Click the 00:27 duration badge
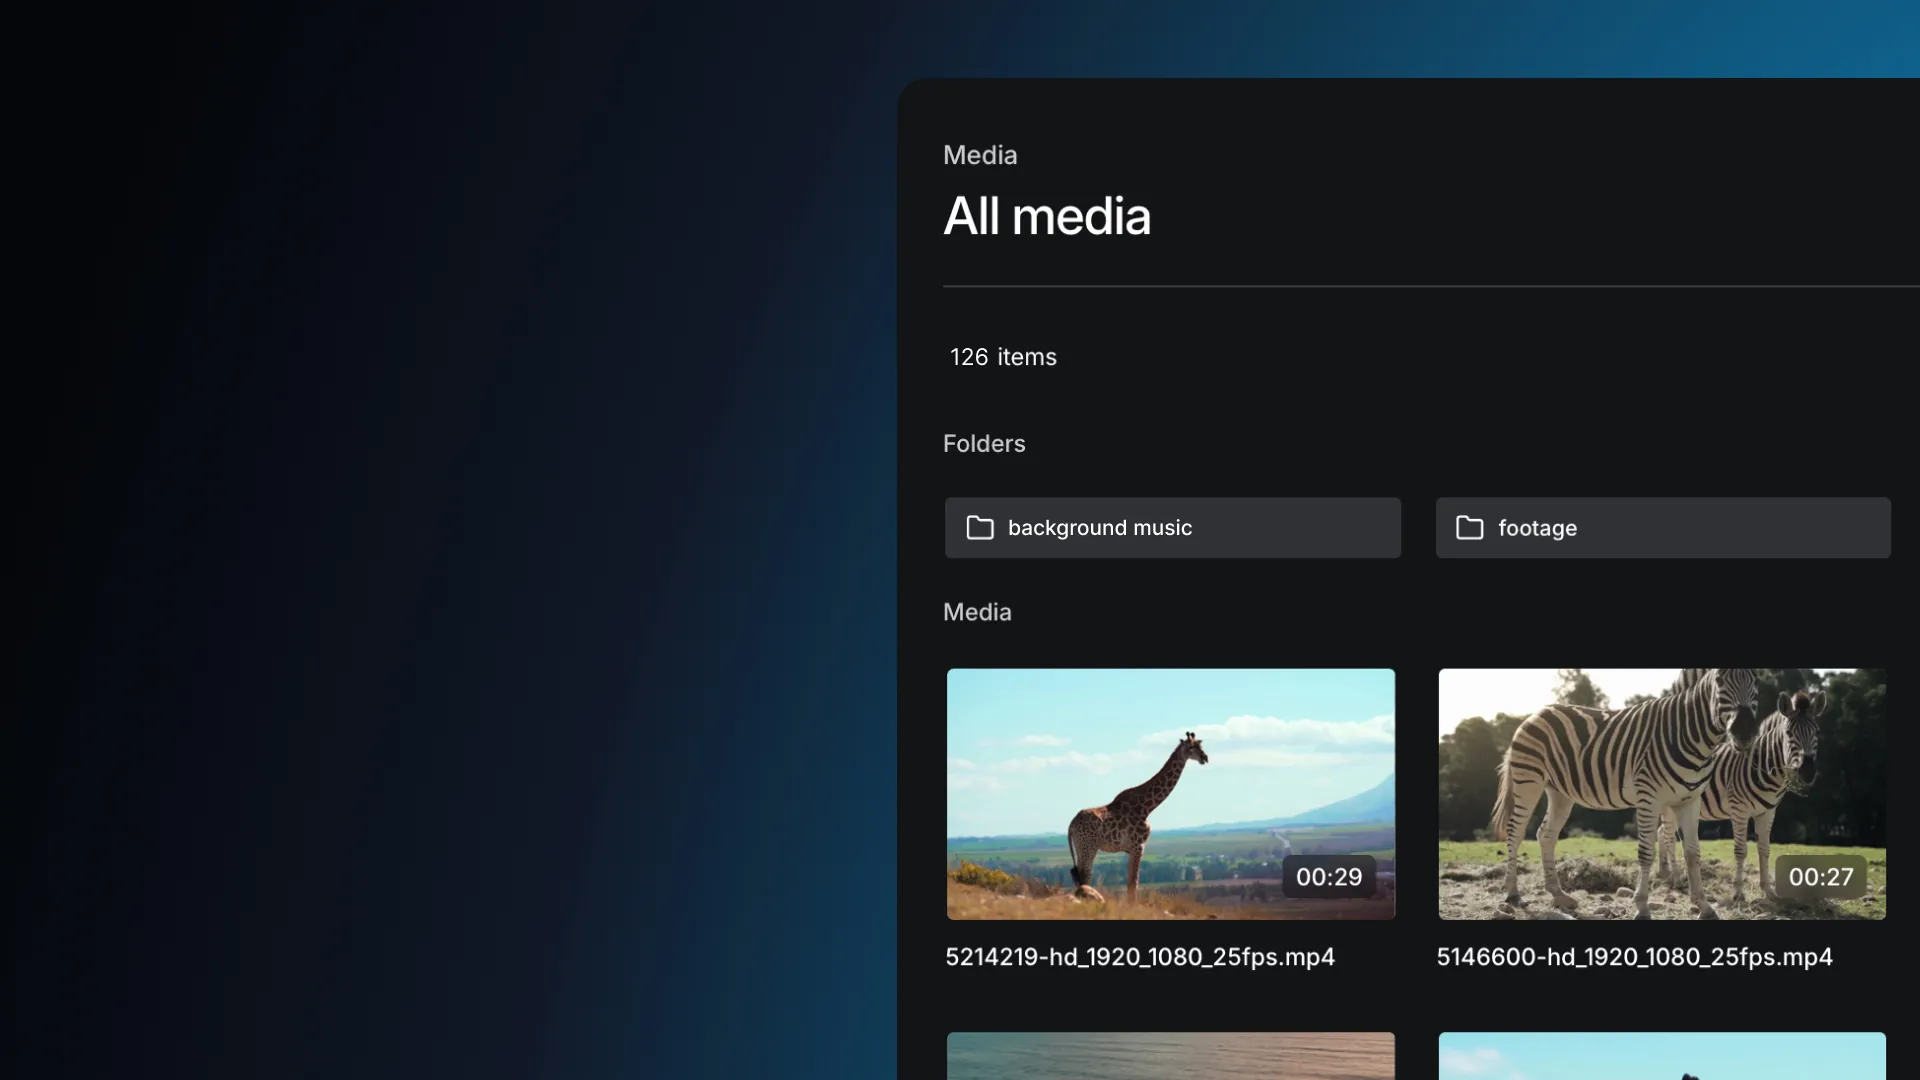Viewport: 1920px width, 1080px height. (1820, 877)
